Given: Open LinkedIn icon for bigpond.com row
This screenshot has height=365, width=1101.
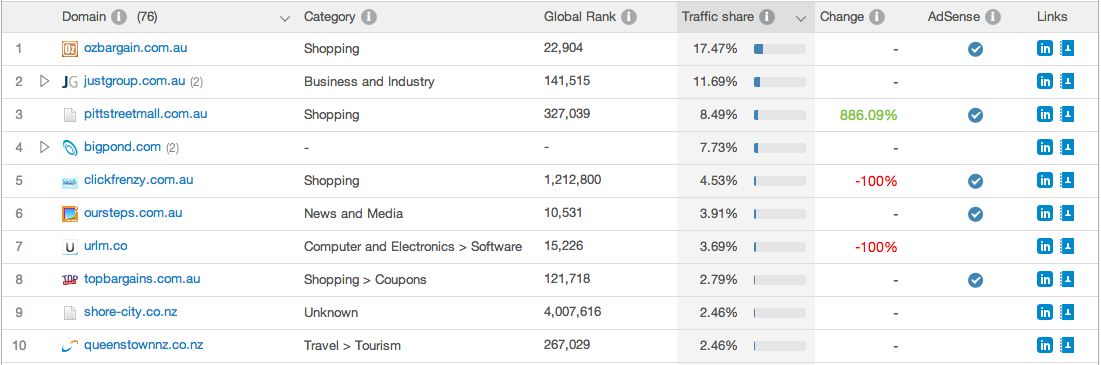Looking at the screenshot, I should [1045, 147].
